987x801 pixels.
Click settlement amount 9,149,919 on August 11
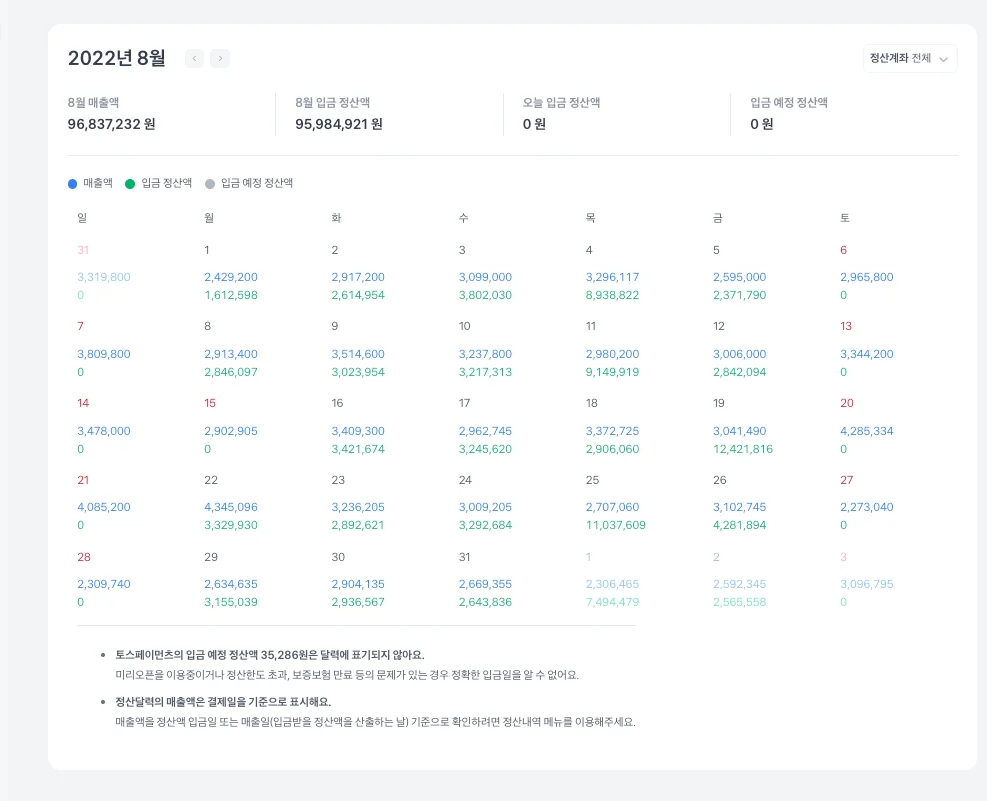pos(612,372)
